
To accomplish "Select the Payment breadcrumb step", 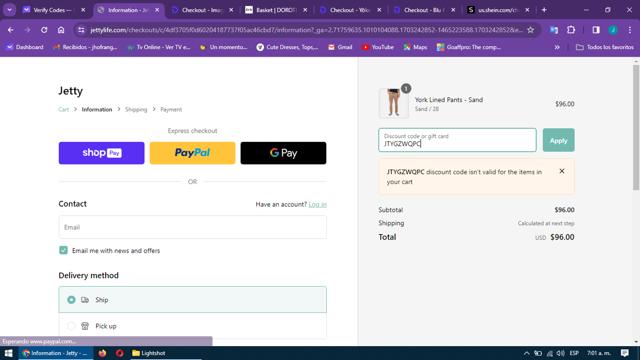I will 171,109.
